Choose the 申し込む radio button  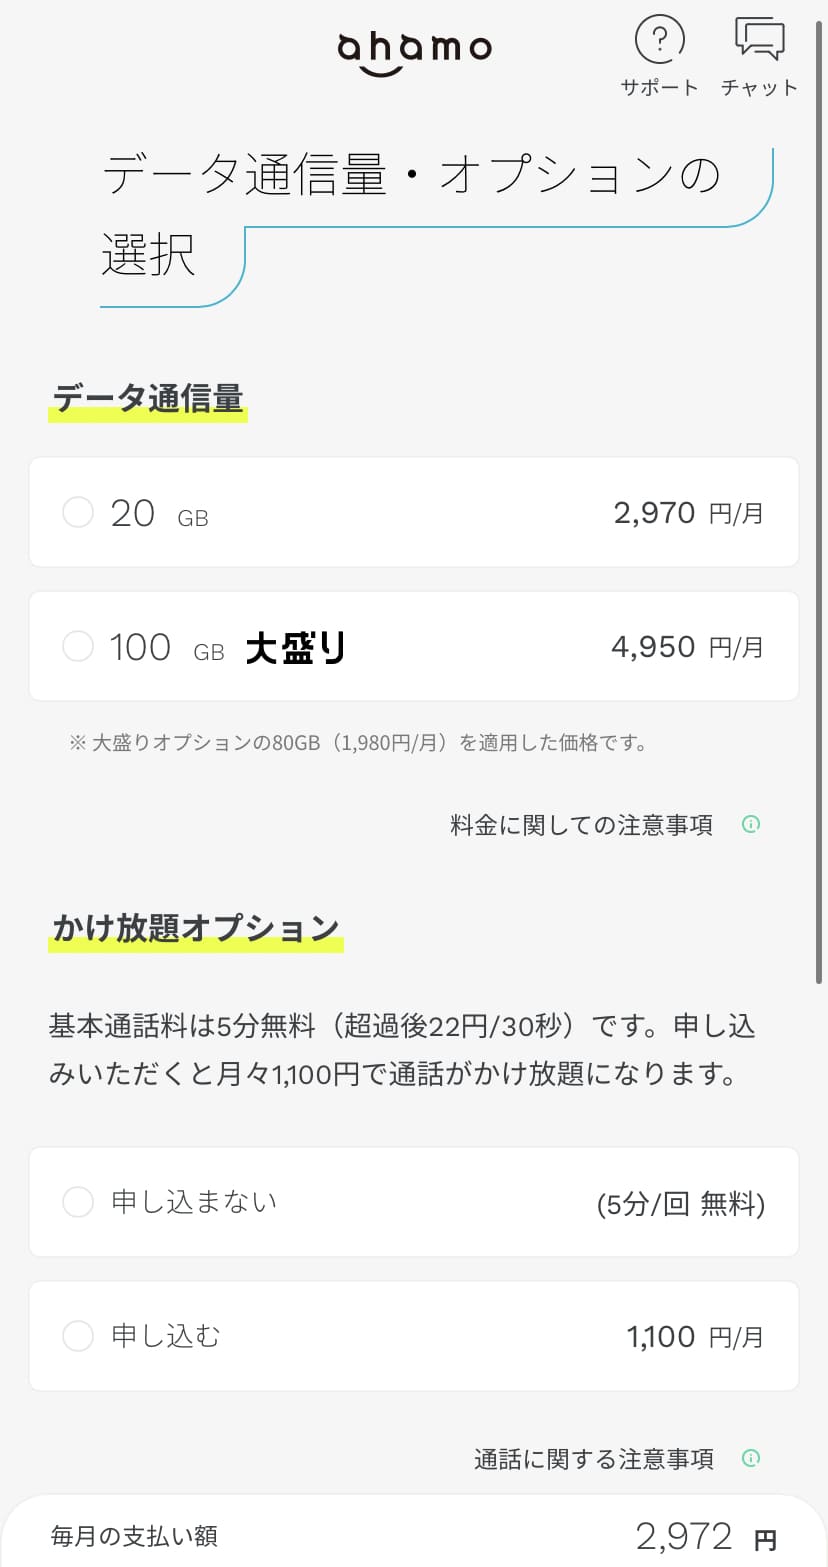pos(78,1336)
